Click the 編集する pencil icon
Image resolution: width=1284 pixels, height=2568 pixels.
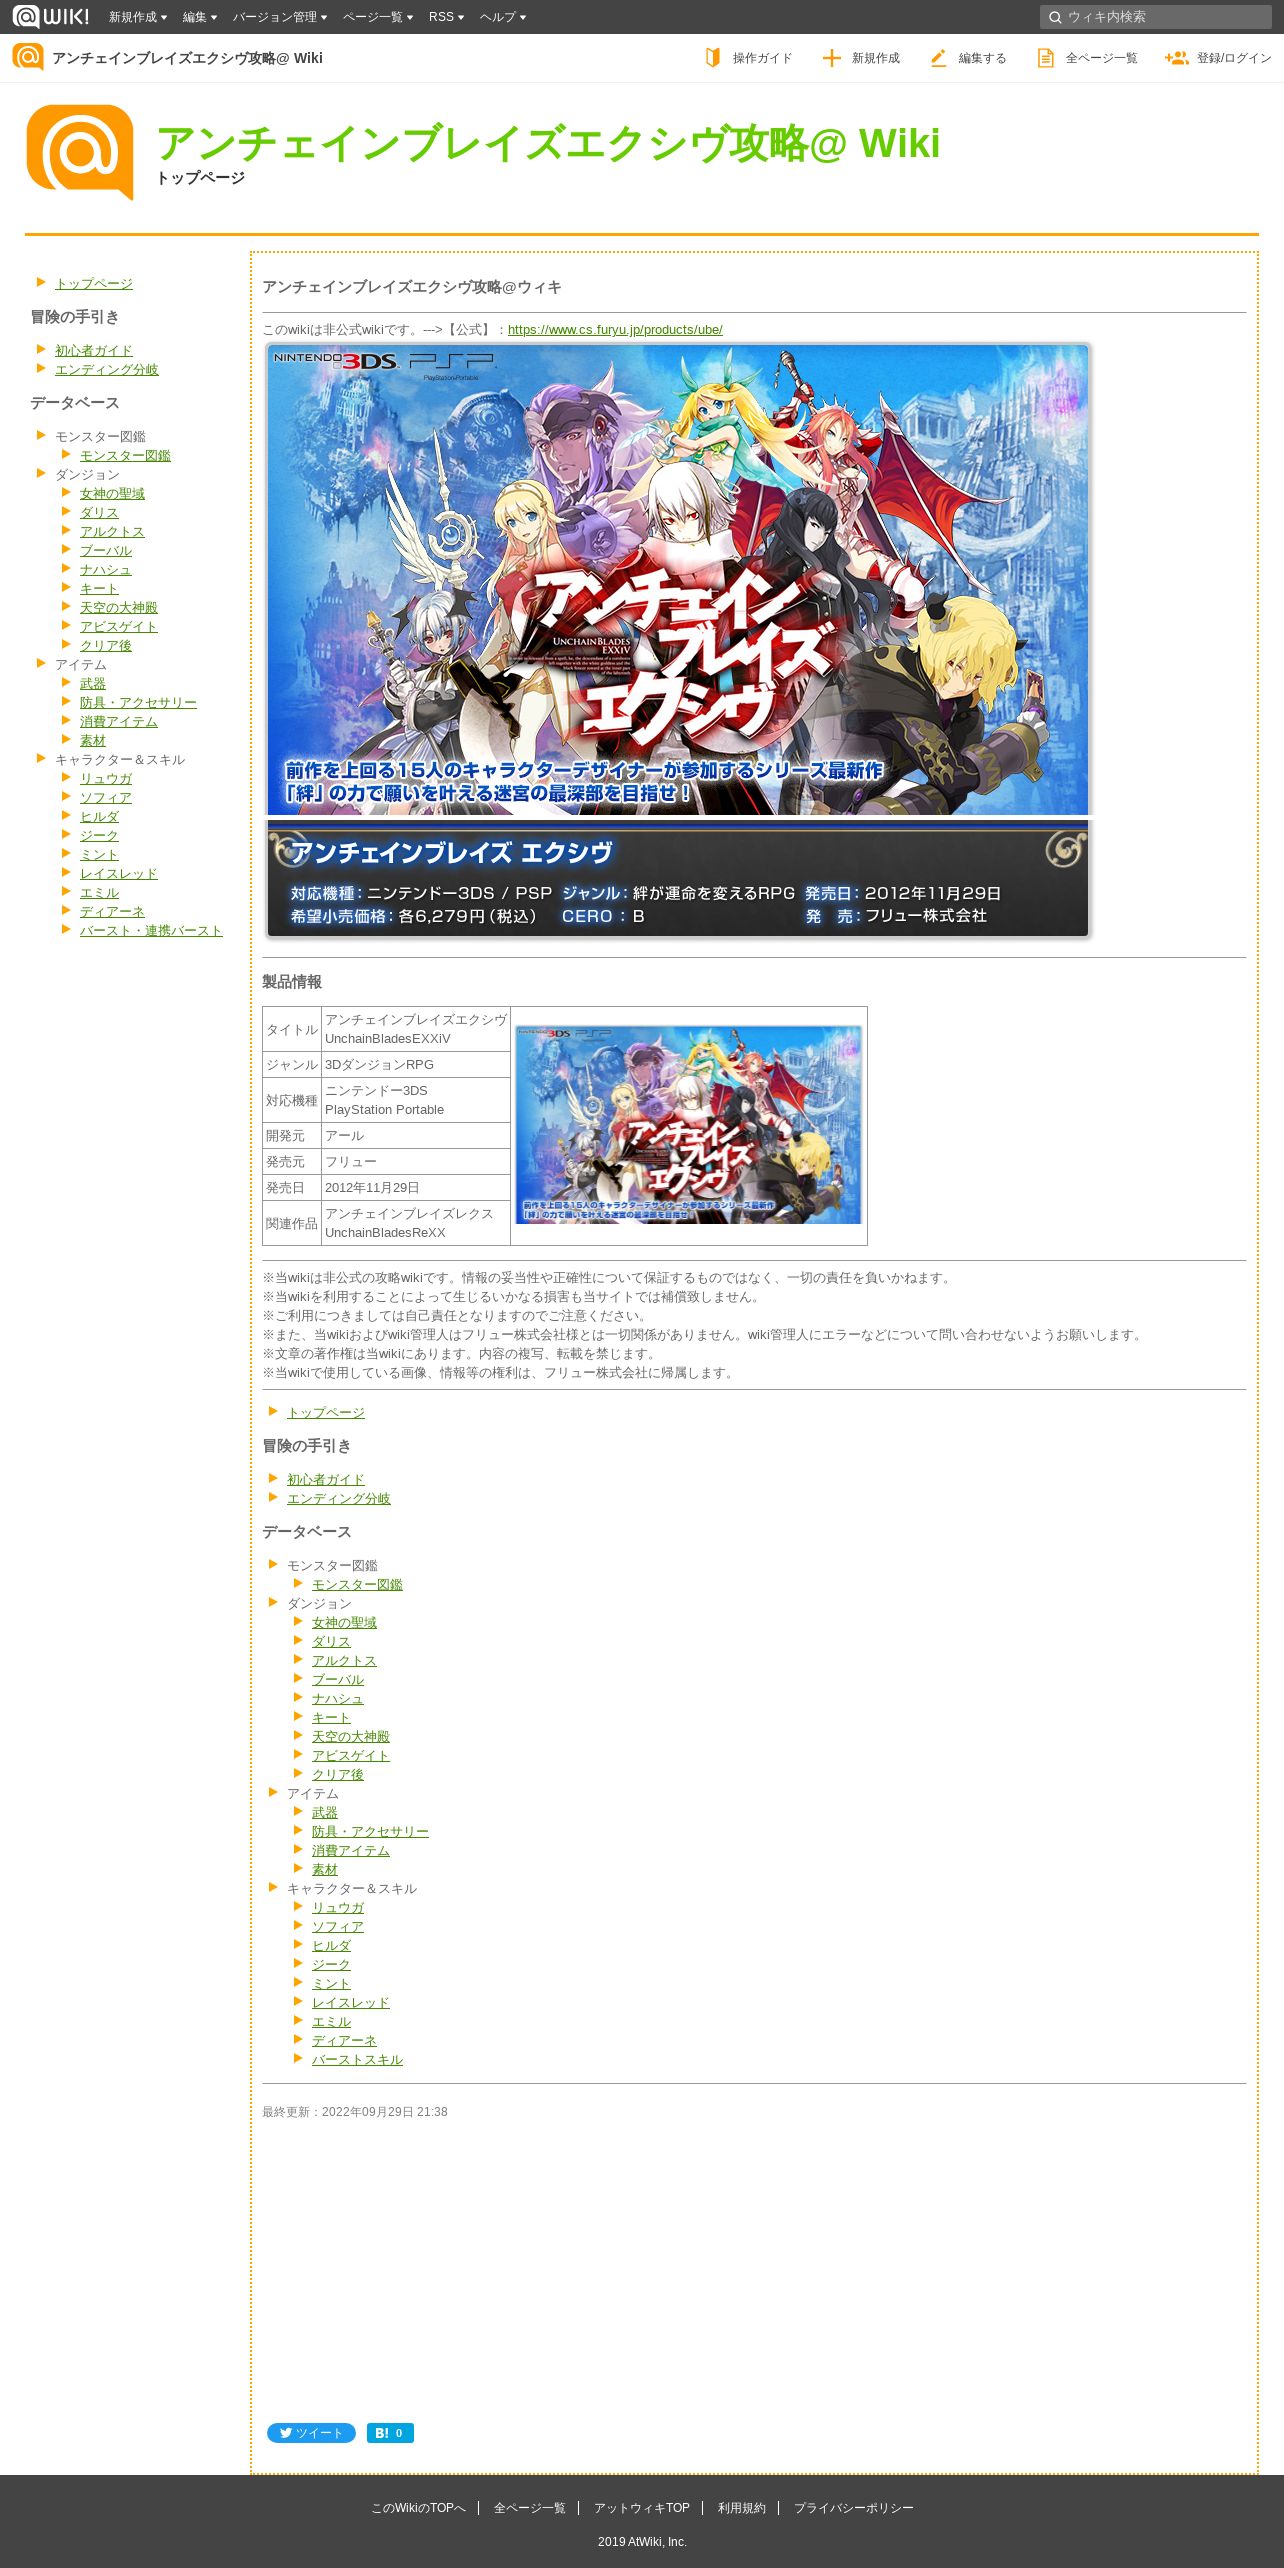938,58
